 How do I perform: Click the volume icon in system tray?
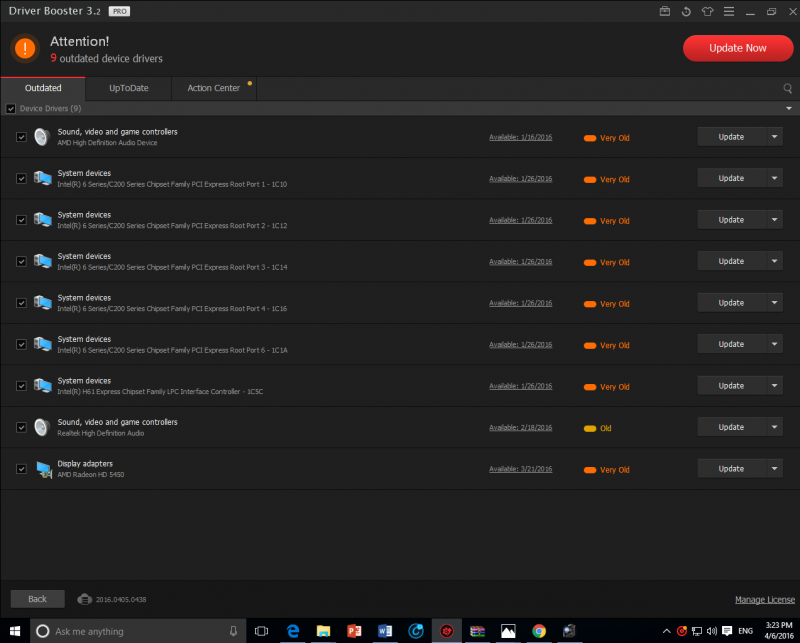tap(712, 631)
